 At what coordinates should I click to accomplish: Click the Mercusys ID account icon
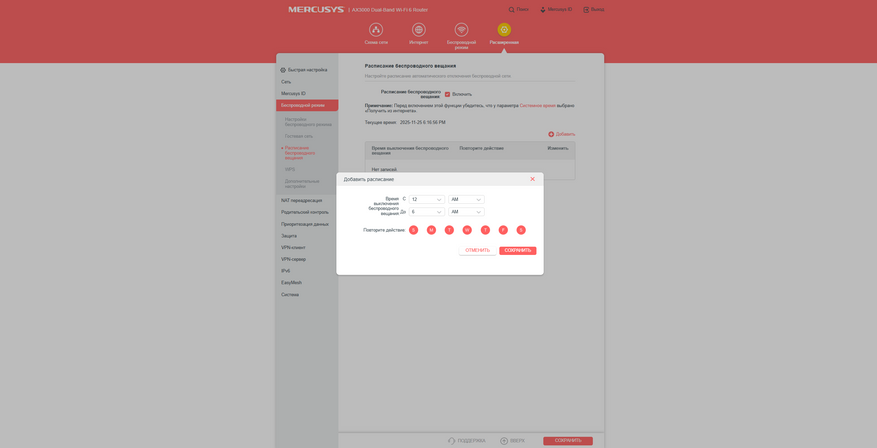pyautogui.click(x=543, y=10)
